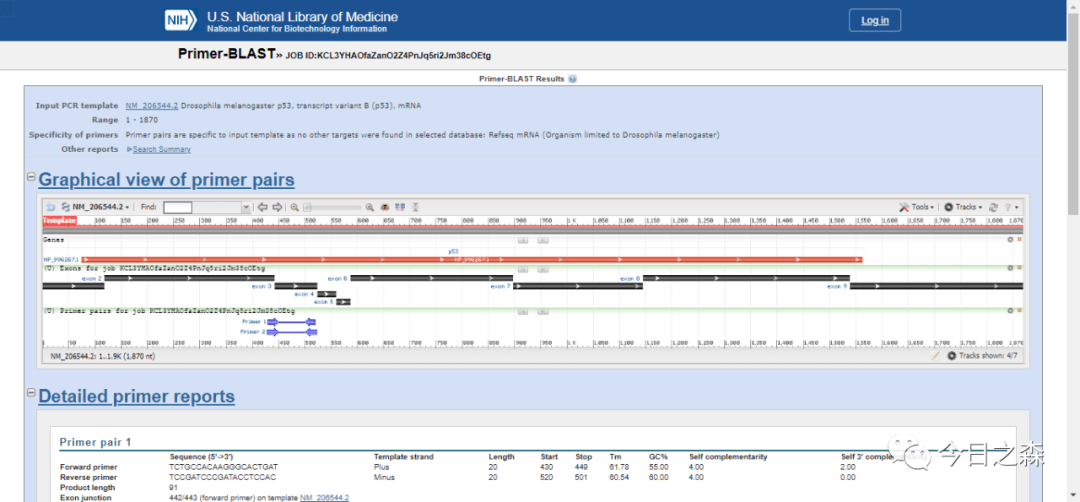Close the Genes track with red X

click(x=1019, y=240)
